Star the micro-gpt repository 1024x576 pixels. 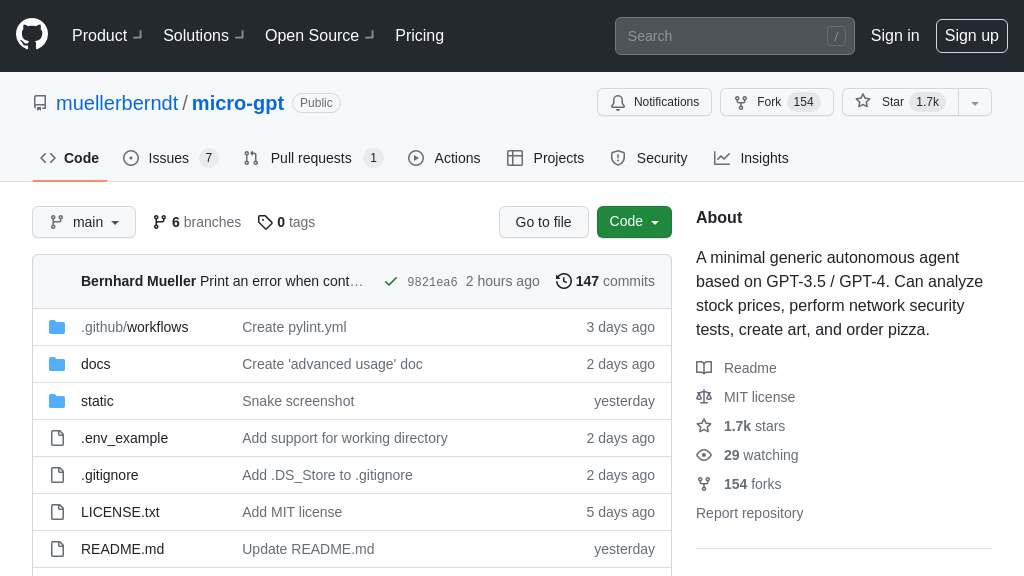pyautogui.click(x=899, y=102)
